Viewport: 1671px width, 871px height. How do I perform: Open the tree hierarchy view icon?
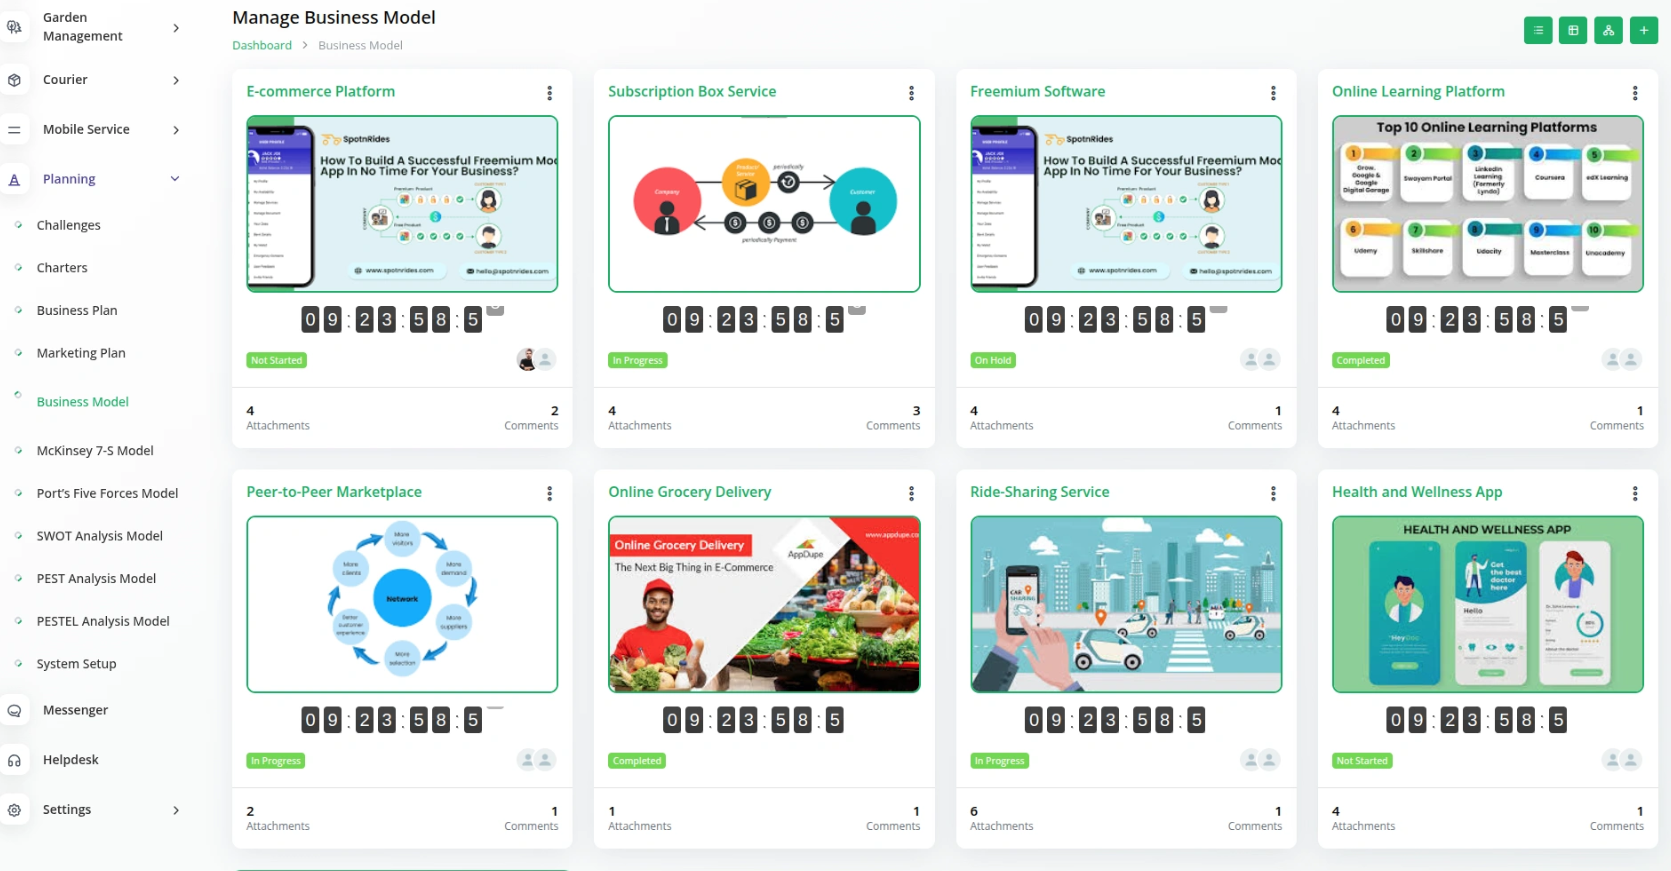tap(1608, 30)
